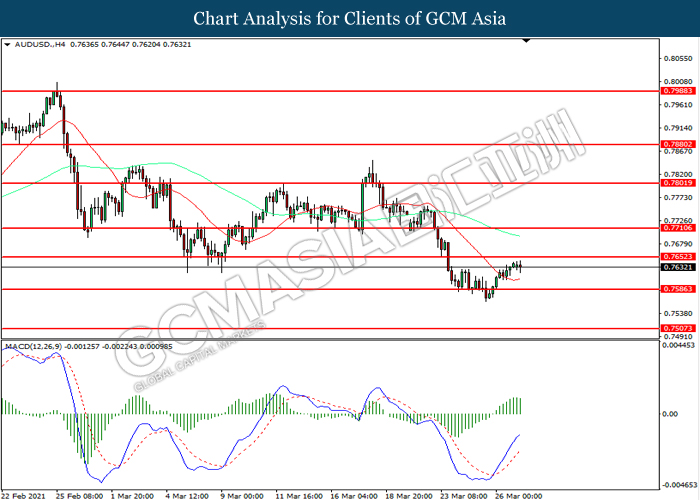
Task: Select the 0.75863 support price label
Action: 678,289
